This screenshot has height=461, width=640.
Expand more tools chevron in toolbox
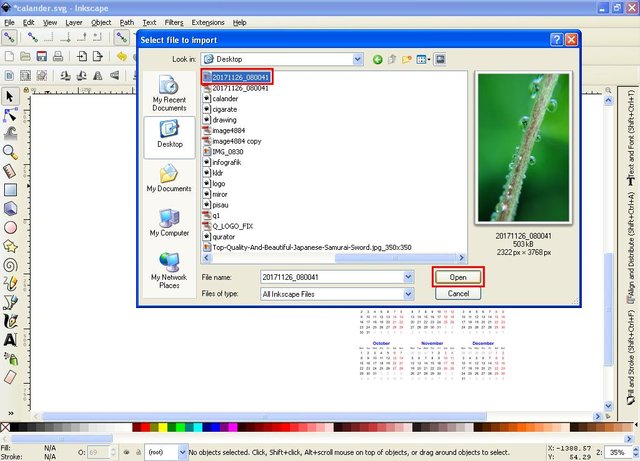tap(11, 413)
